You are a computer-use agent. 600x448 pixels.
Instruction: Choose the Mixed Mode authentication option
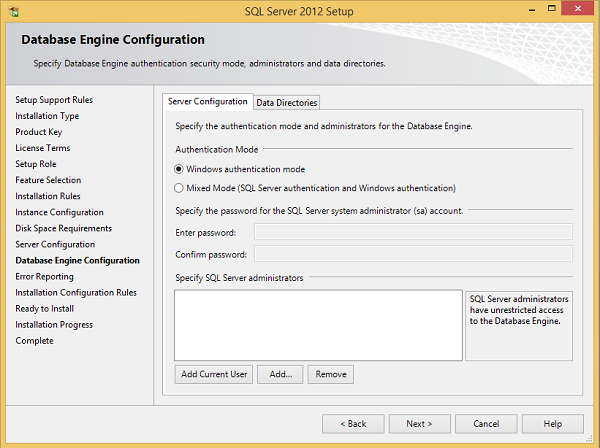click(x=179, y=187)
